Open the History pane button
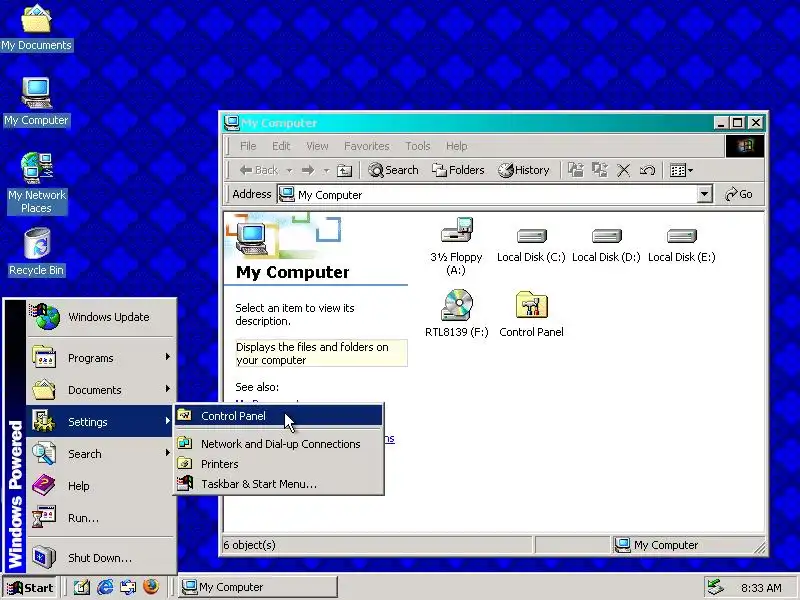The image size is (800, 600). (x=524, y=170)
